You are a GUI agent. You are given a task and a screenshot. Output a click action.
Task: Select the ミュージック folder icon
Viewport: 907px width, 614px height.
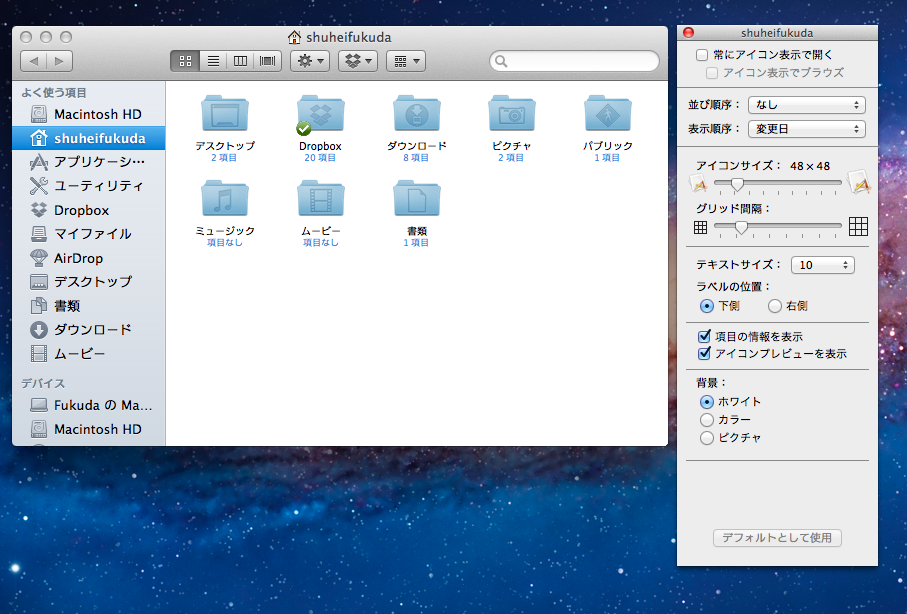225,198
